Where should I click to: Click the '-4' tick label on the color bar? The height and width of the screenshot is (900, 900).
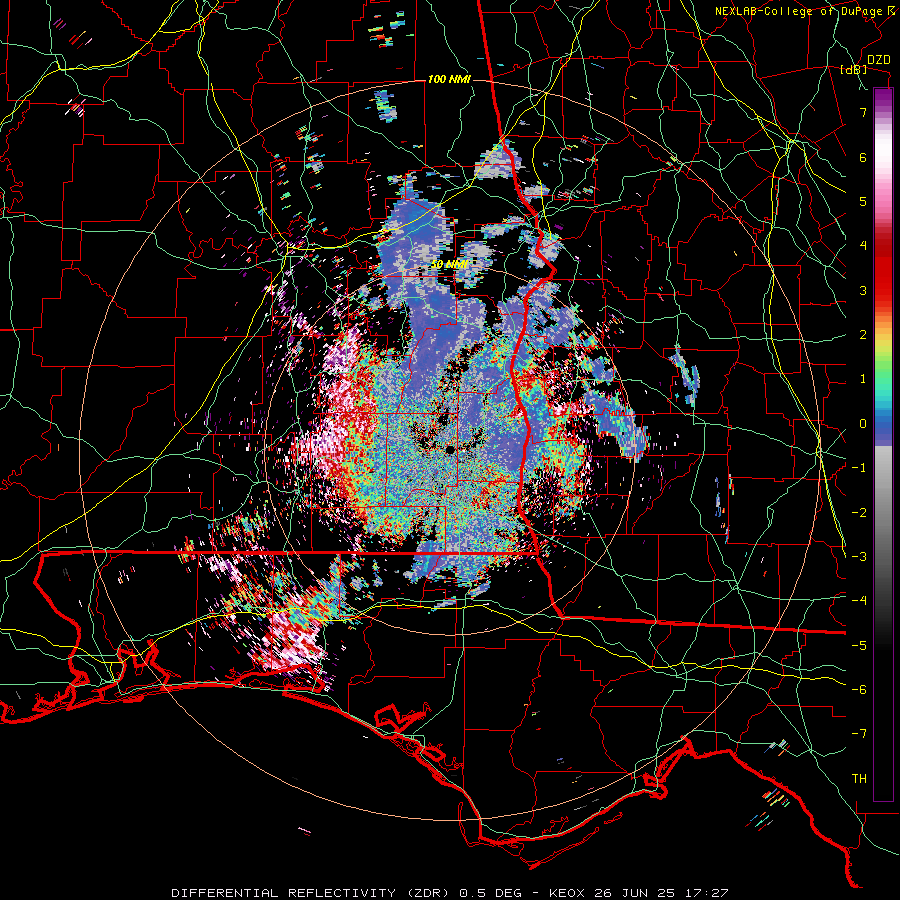coord(859,601)
